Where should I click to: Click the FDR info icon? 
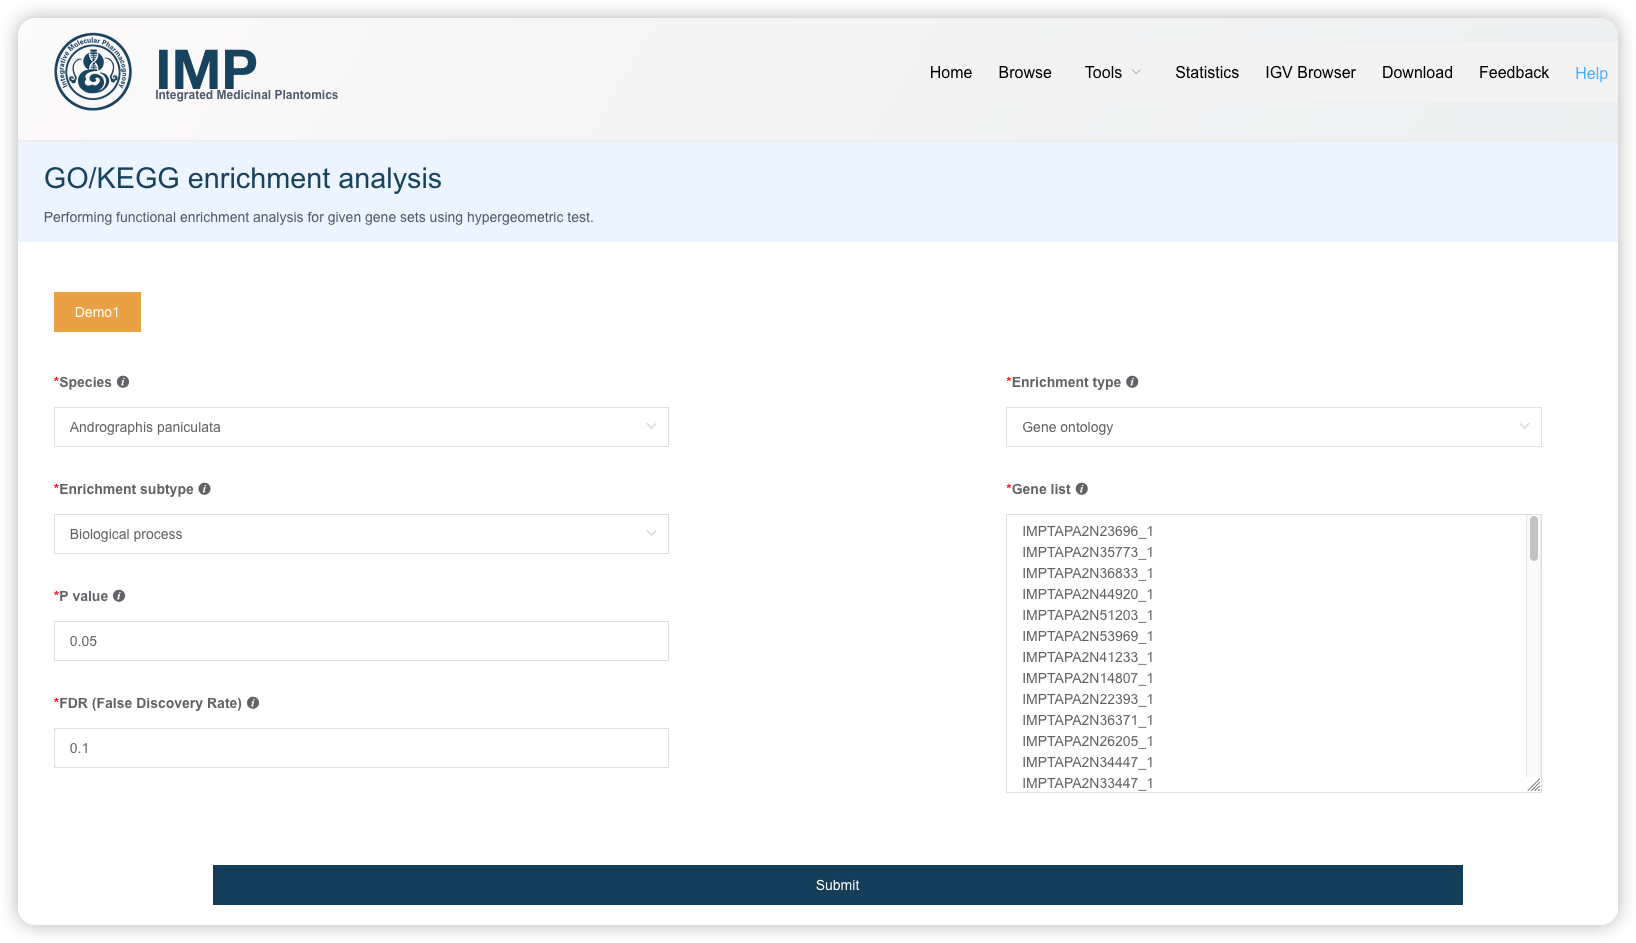click(253, 703)
